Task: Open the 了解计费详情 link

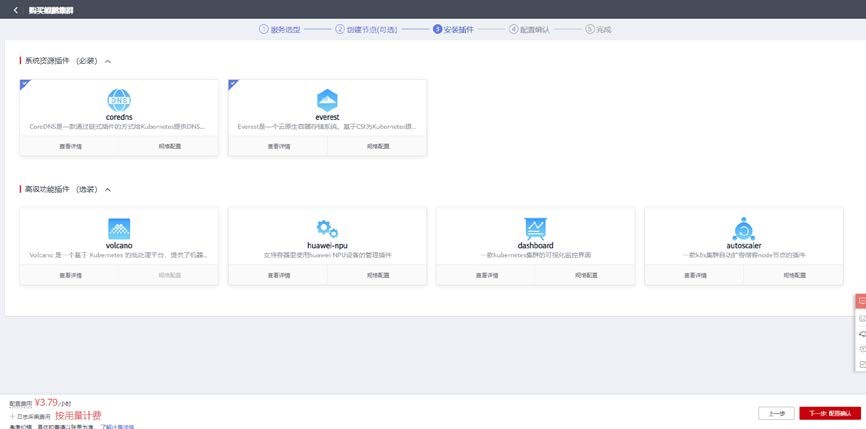Action: click(x=117, y=426)
